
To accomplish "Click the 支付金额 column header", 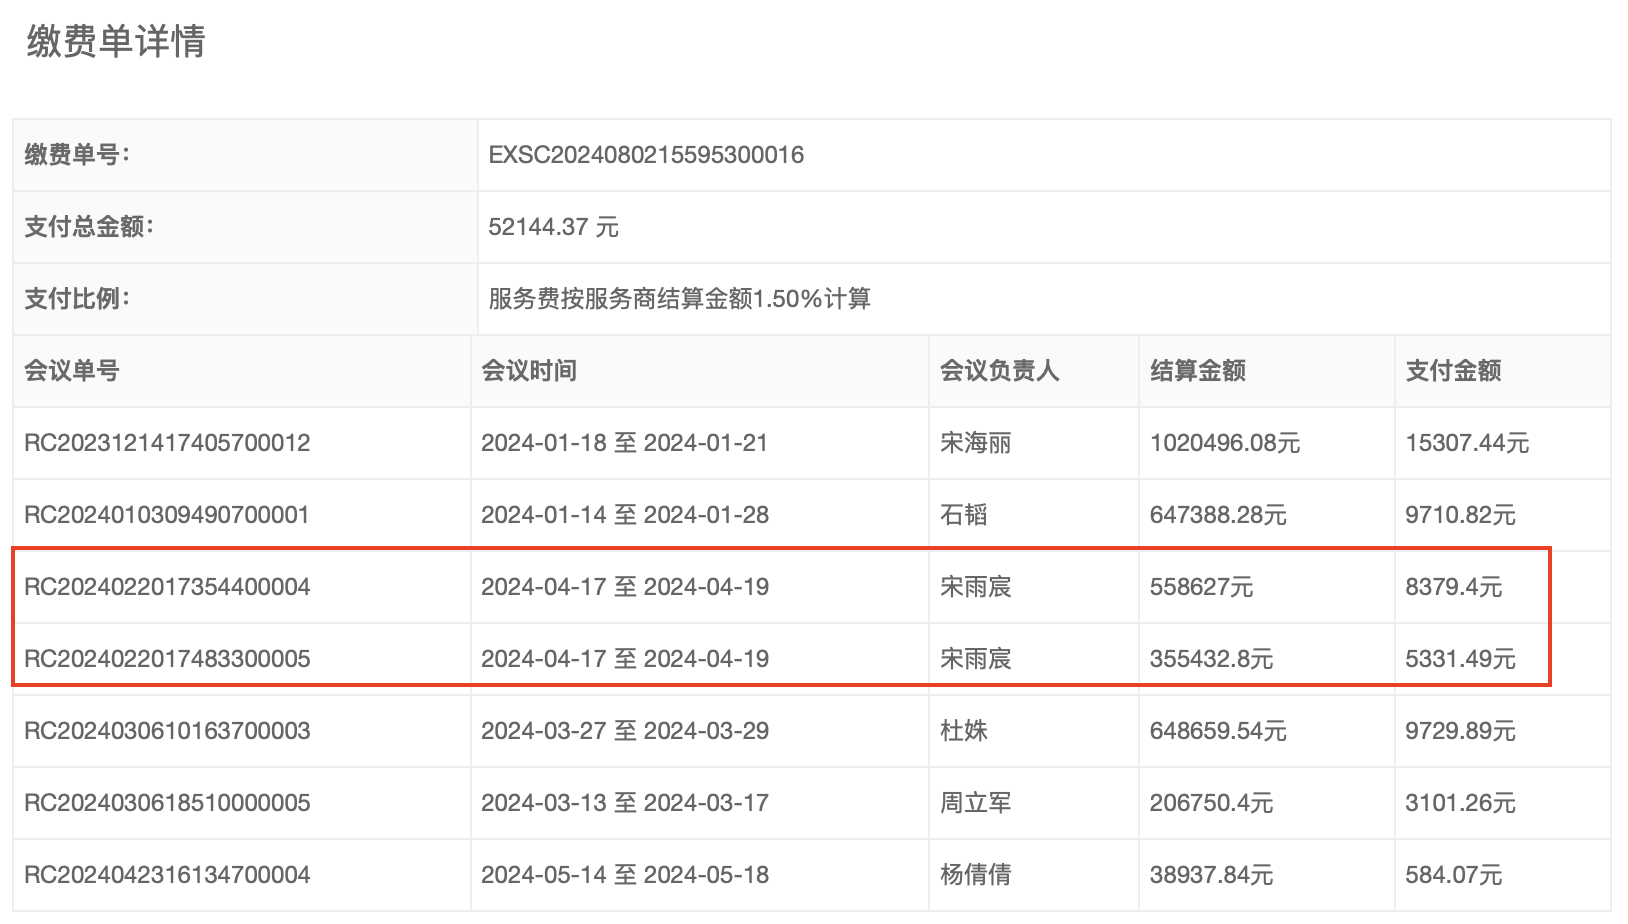I will tap(1453, 371).
